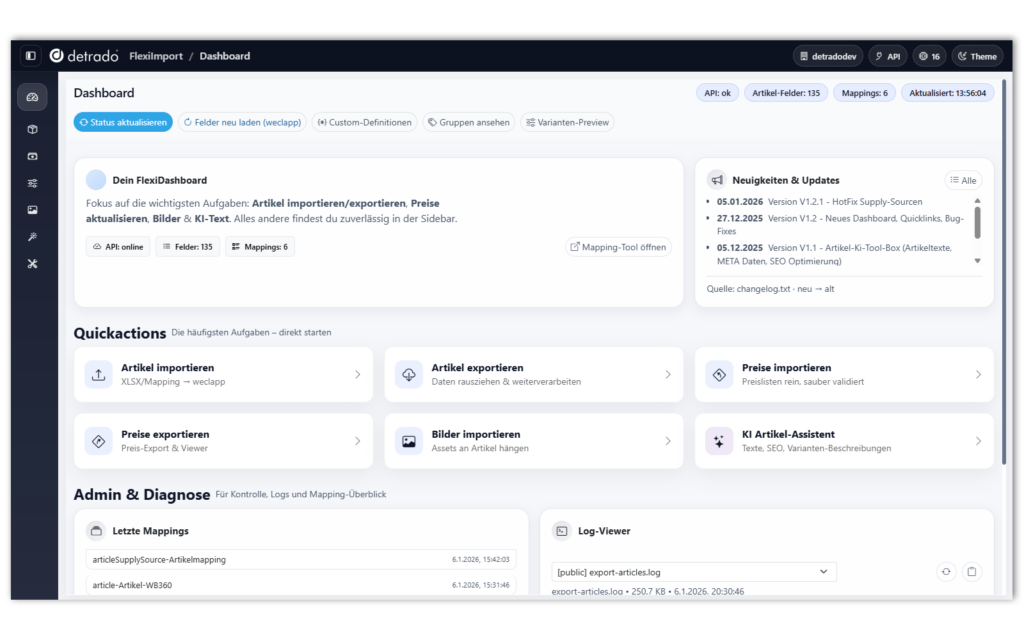Open the cube articles icon in sidebar
The height and width of the screenshot is (640, 1024).
pyautogui.click(x=32, y=129)
